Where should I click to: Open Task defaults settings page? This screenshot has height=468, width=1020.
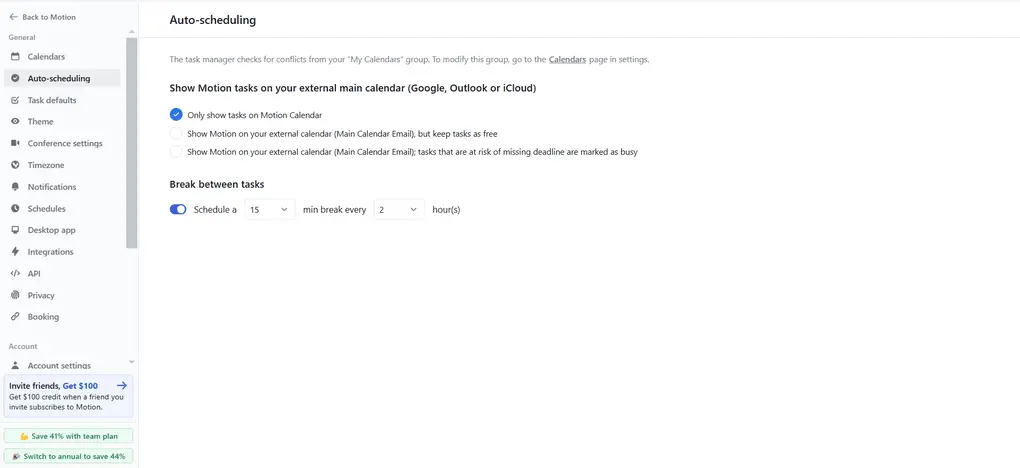pos(62,100)
